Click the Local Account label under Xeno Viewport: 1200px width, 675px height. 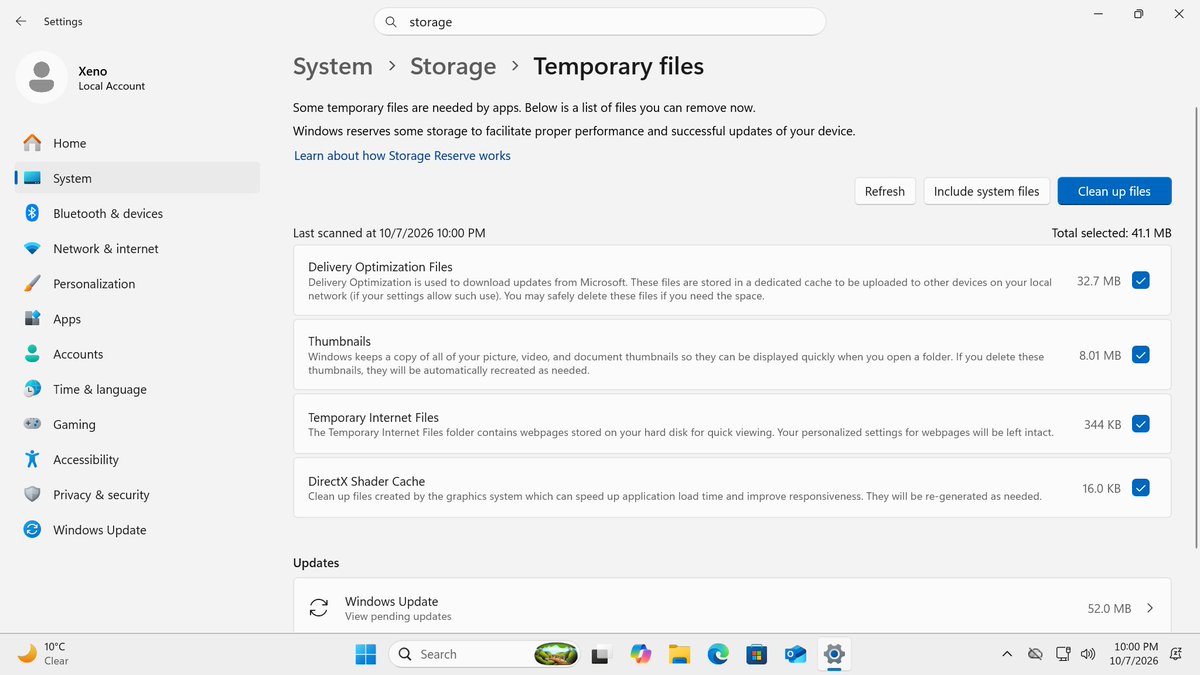pos(112,87)
